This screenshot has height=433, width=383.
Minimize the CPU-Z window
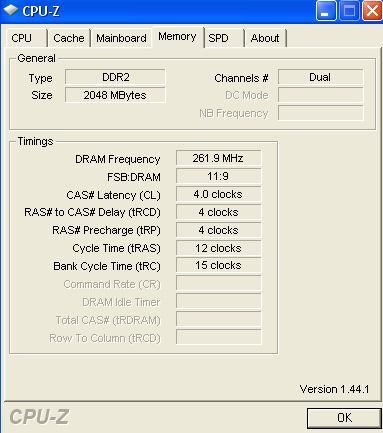tap(325, 11)
